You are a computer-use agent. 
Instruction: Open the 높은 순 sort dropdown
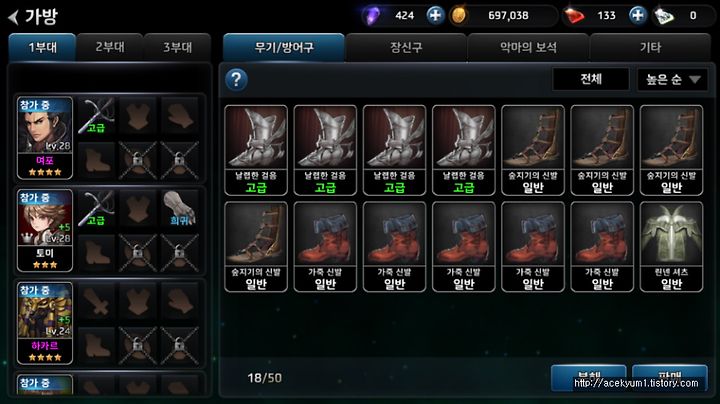(x=672, y=80)
